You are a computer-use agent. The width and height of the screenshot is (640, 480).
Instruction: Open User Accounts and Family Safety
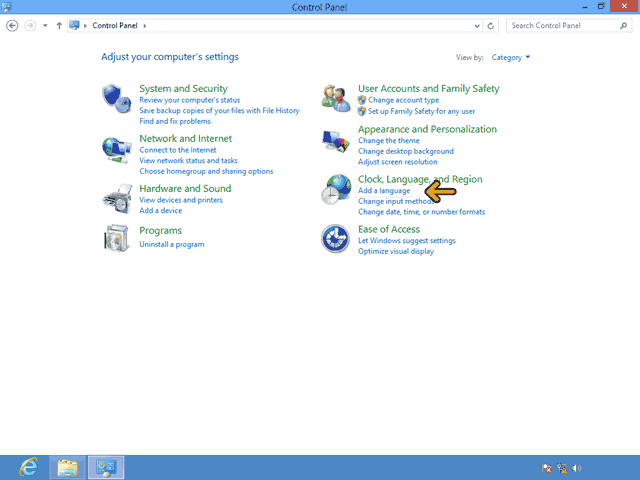(x=429, y=89)
